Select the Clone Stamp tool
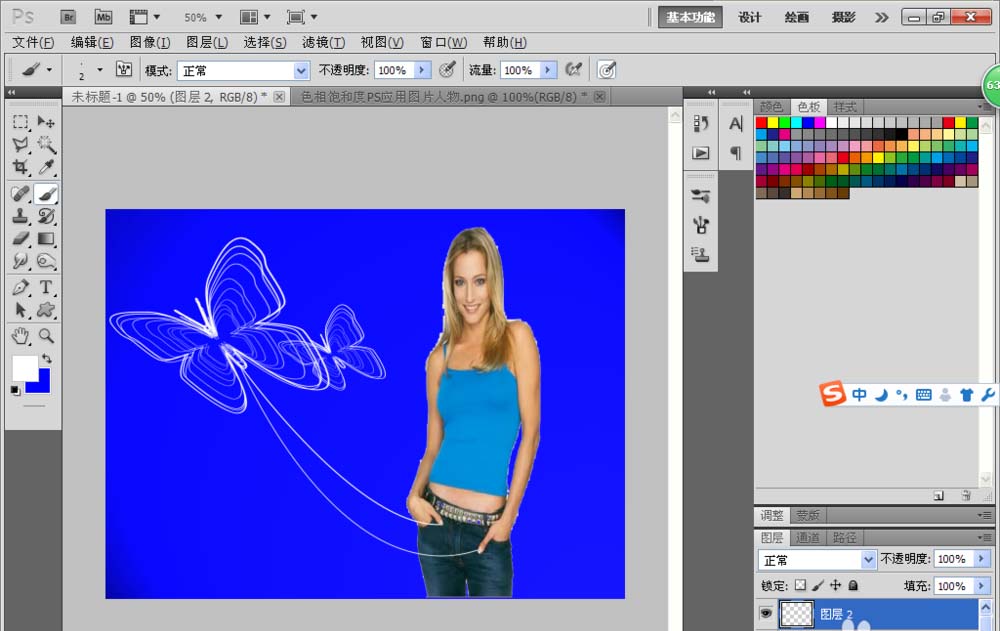Viewport: 1000px width, 631px height. click(20, 215)
